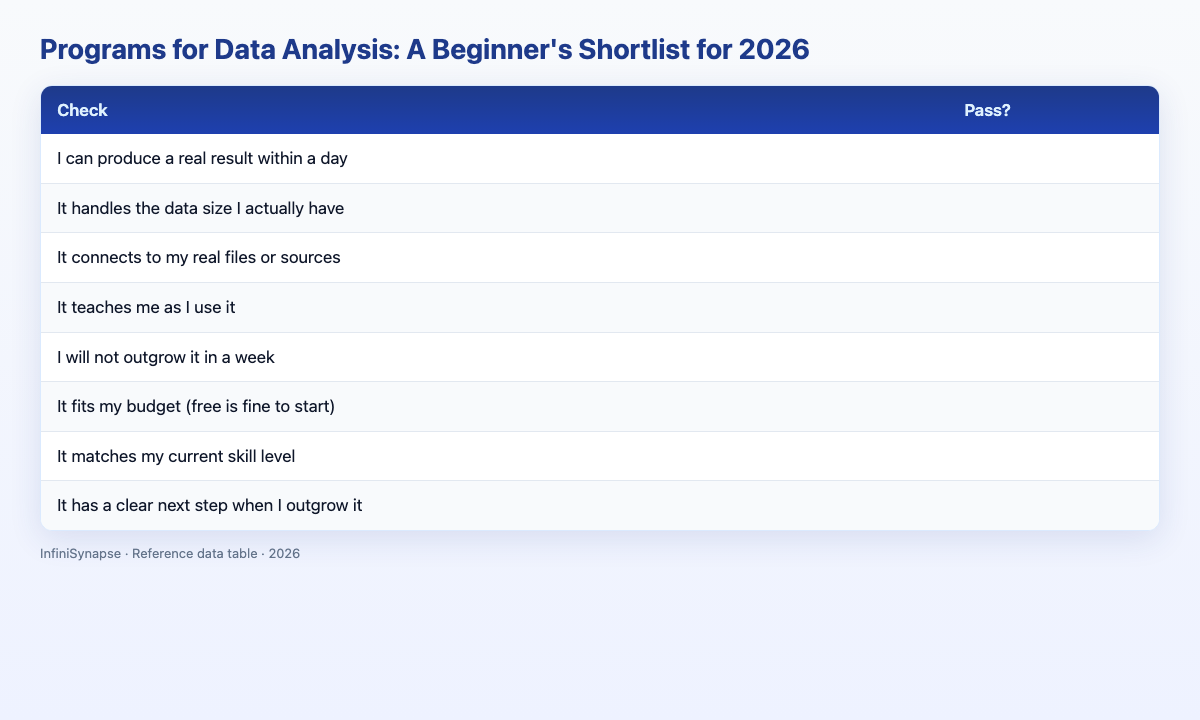Mark Pass cell for 'real result within a day'
The height and width of the screenshot is (720, 1200).
1053,159
